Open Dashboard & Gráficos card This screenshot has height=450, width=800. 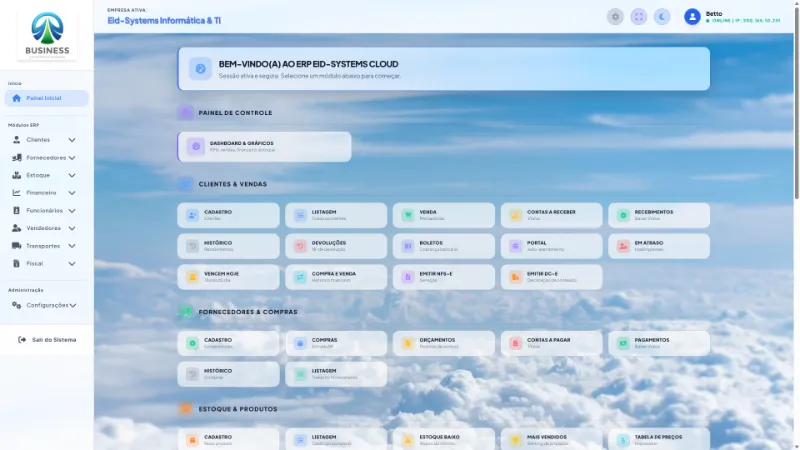tap(264, 147)
